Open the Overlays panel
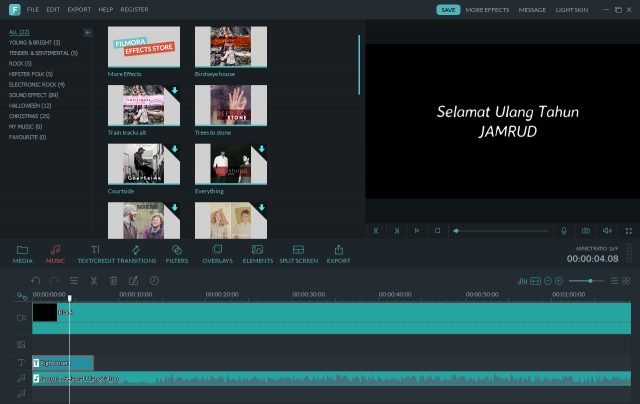640x404 pixels. click(x=217, y=253)
